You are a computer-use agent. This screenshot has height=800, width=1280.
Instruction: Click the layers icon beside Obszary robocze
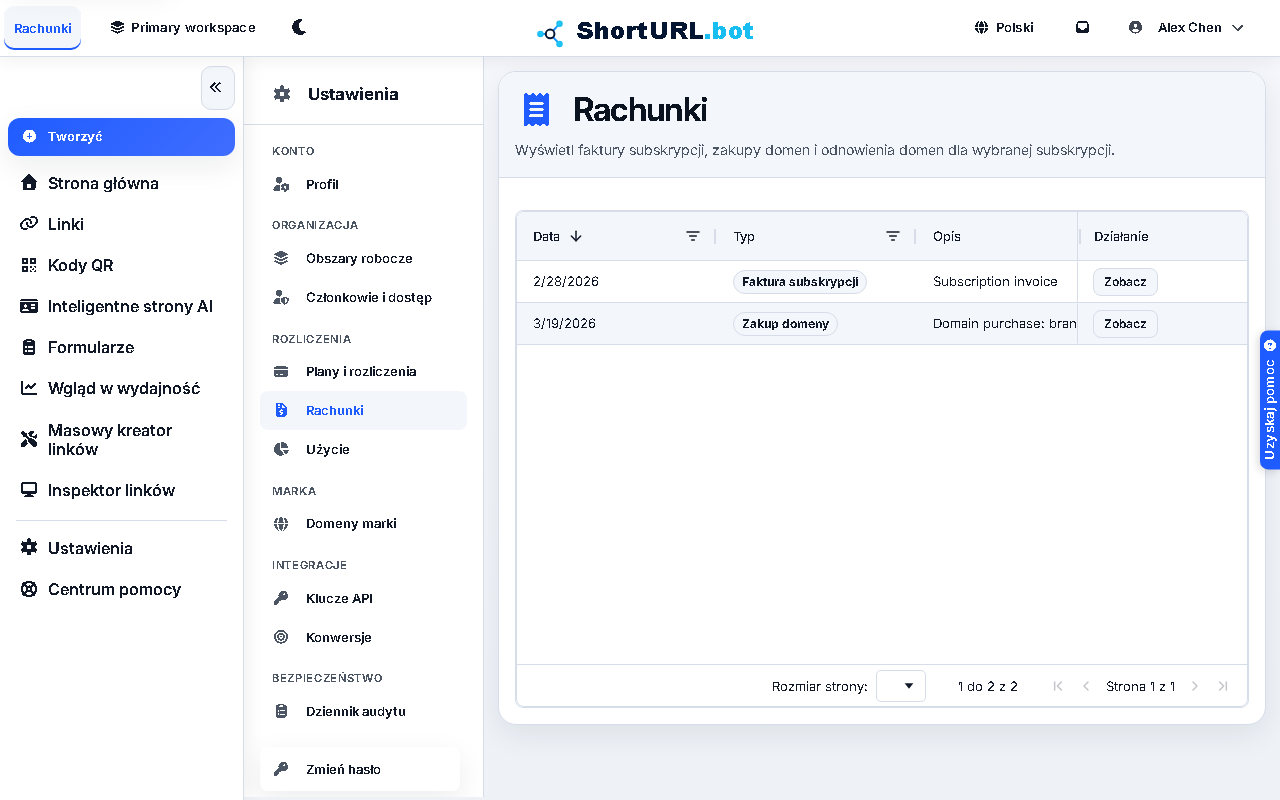tap(282, 258)
